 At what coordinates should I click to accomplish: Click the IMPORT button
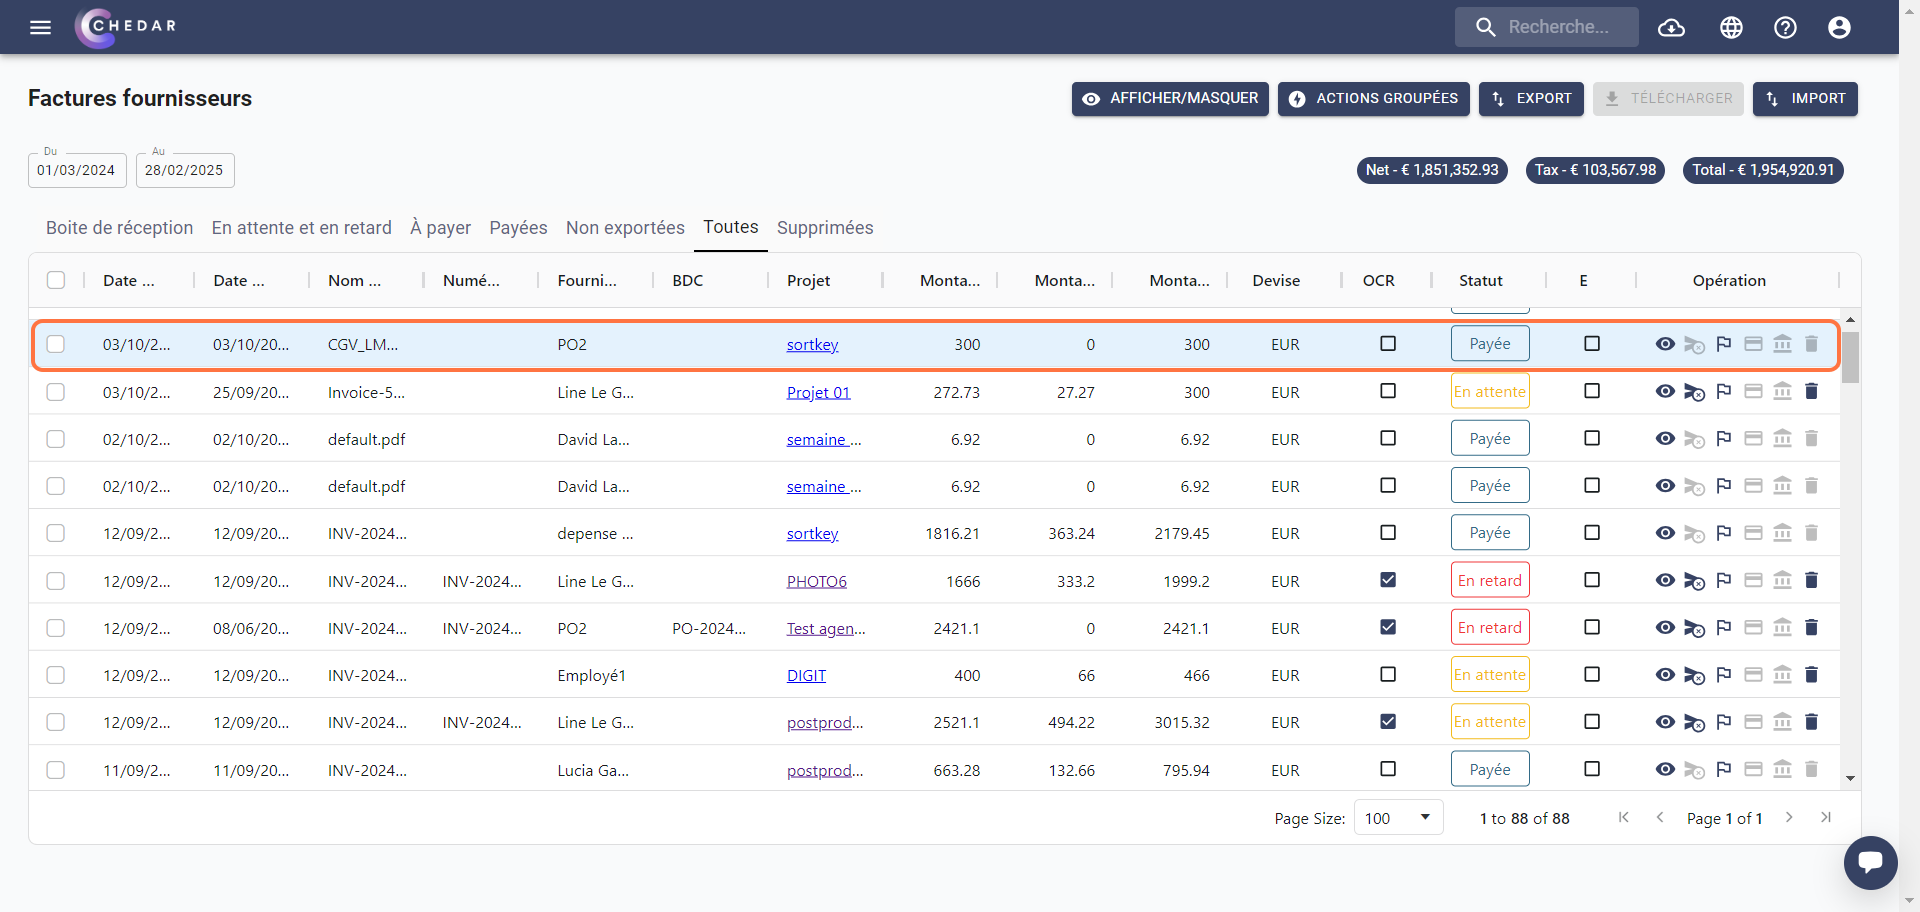click(x=1805, y=99)
